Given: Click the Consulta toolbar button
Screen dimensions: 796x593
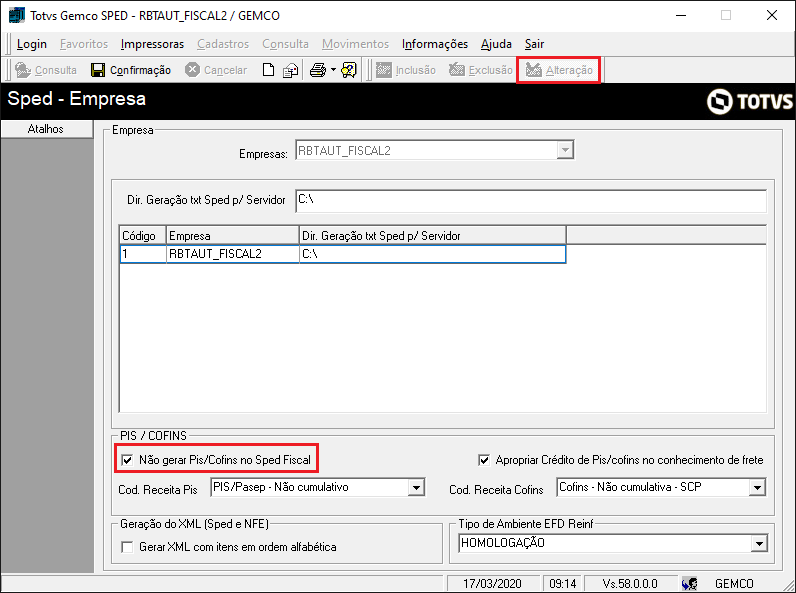Looking at the screenshot, I should [46, 70].
